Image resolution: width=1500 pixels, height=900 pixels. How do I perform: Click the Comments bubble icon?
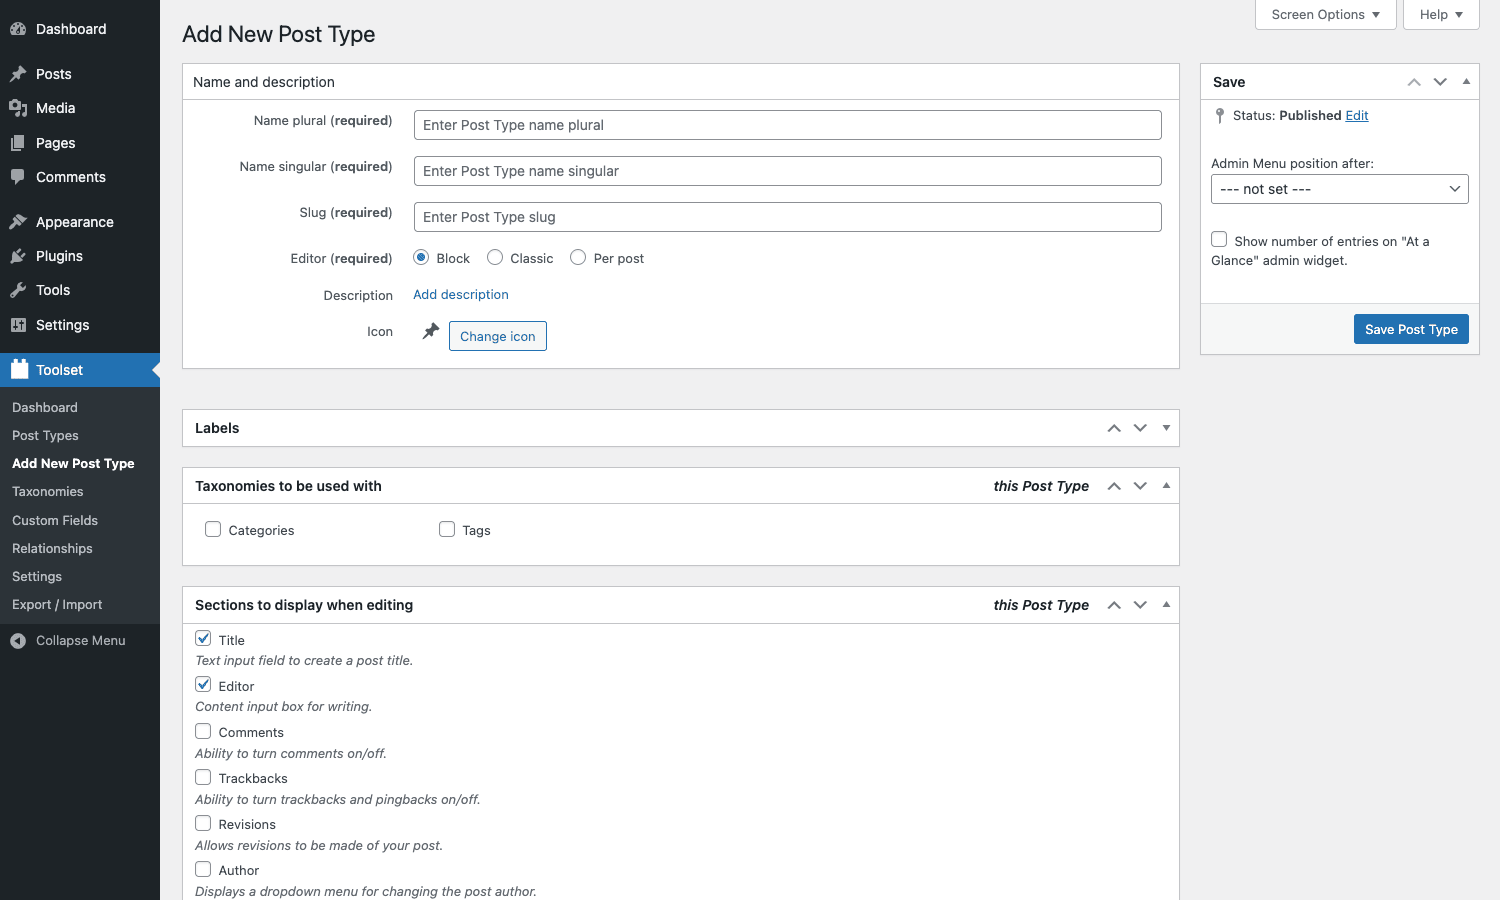pyautogui.click(x=18, y=177)
